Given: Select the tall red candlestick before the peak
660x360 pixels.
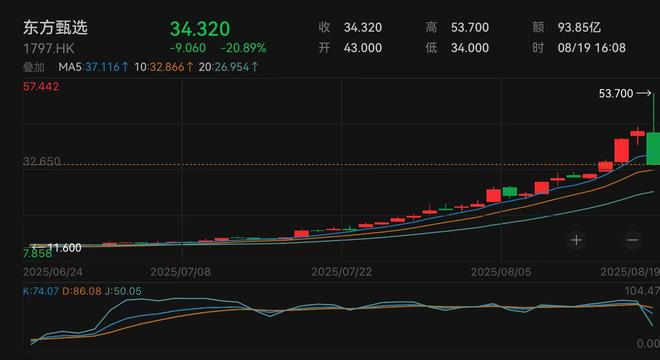Looking at the screenshot, I should 621,150.
